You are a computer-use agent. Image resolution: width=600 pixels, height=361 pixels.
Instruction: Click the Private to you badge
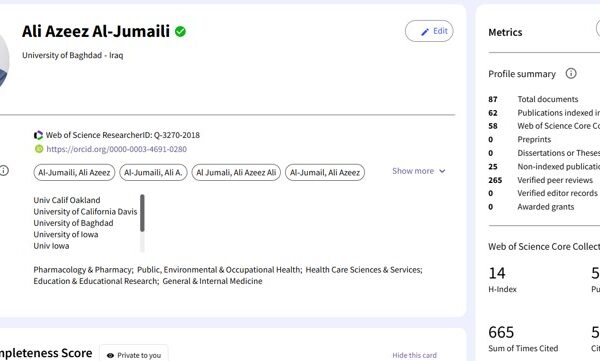[134, 355]
